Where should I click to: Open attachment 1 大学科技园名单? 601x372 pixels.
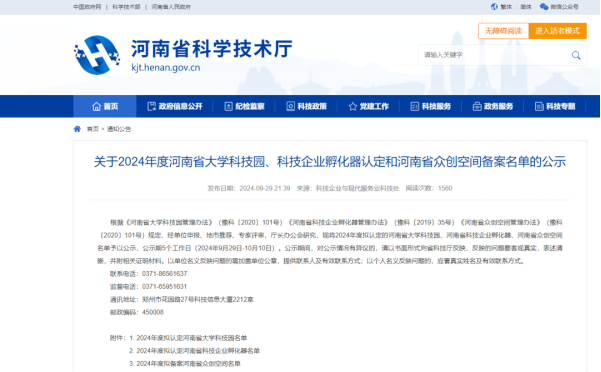(192, 338)
